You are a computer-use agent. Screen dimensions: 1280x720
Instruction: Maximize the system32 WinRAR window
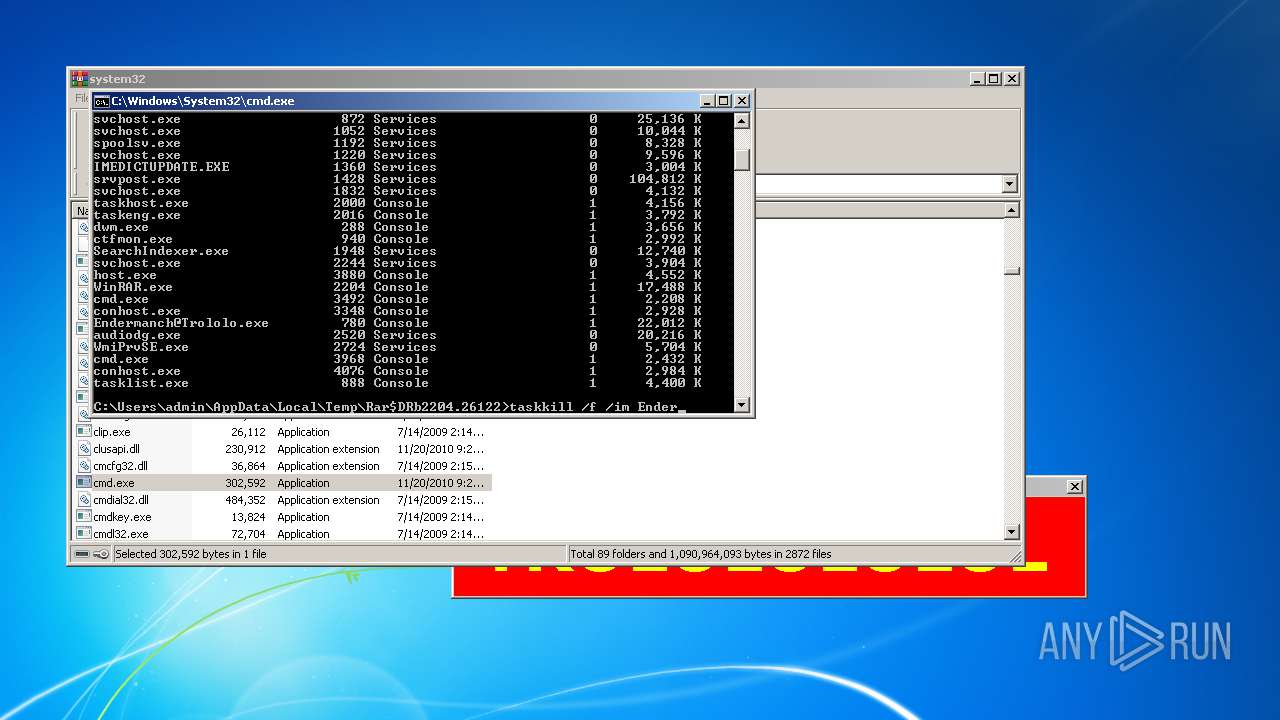coord(993,78)
